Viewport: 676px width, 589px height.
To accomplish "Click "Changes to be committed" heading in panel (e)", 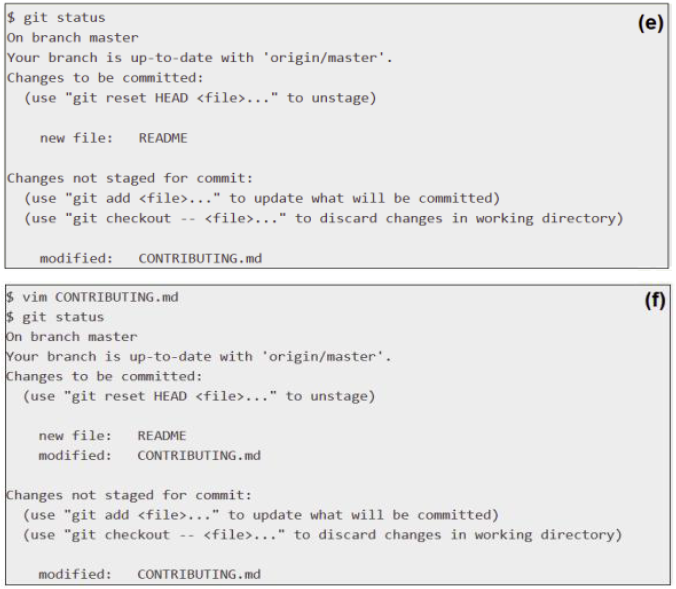I will pyautogui.click(x=105, y=78).
